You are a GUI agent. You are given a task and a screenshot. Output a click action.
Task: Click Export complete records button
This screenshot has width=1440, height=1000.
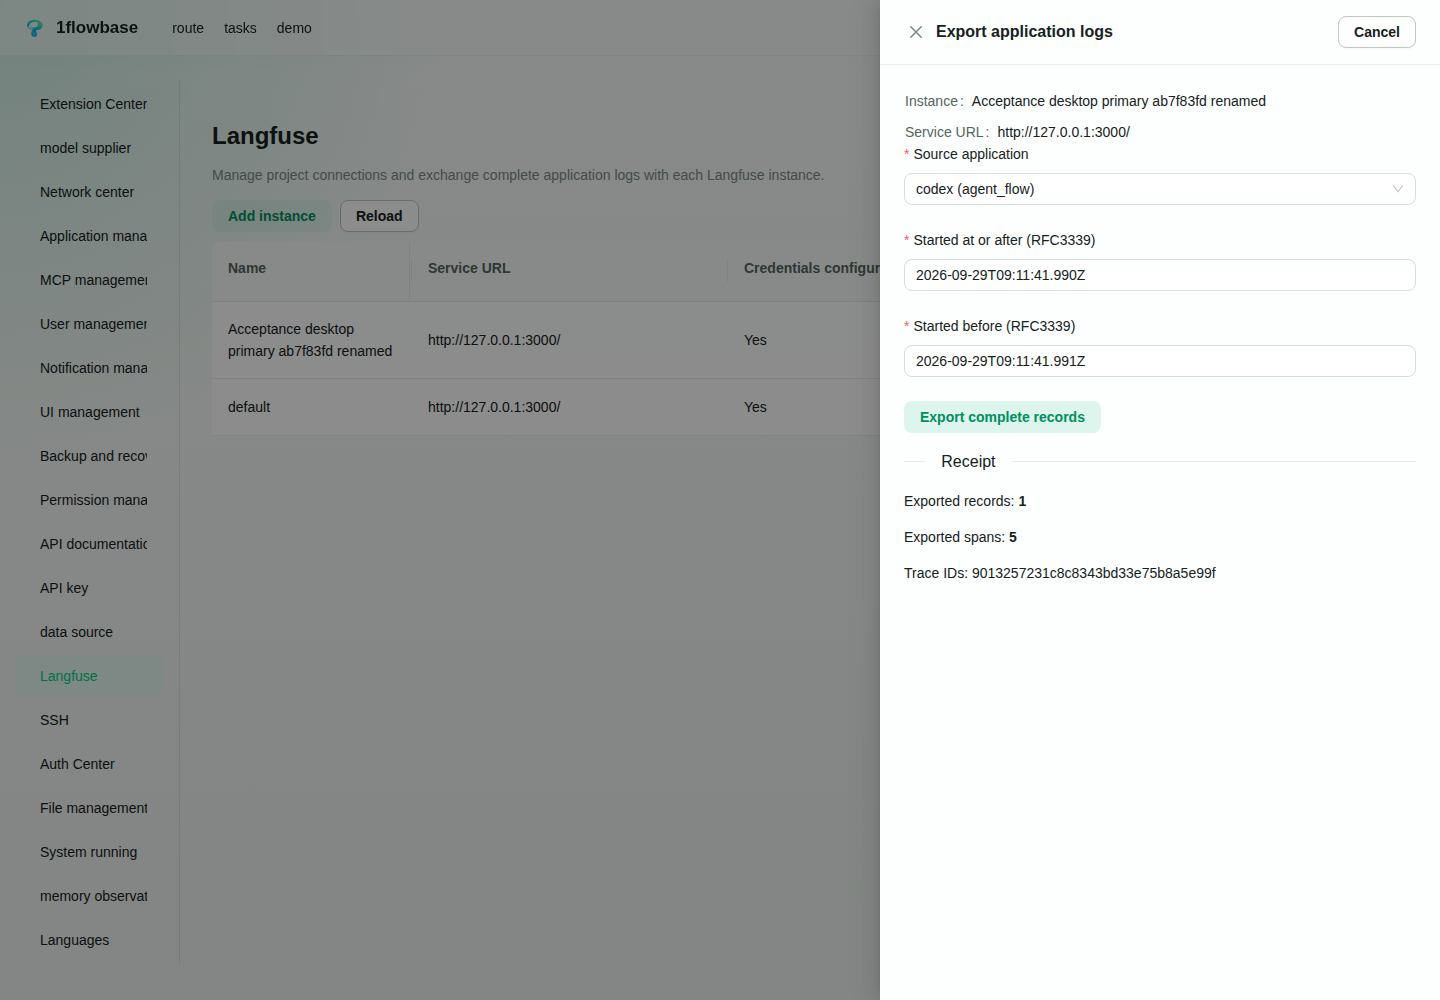coord(1002,417)
